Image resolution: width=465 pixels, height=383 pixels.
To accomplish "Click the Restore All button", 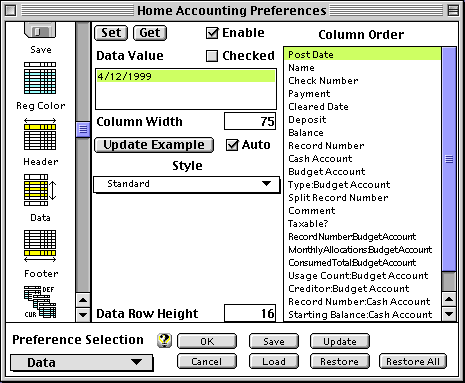I will point(413,361).
